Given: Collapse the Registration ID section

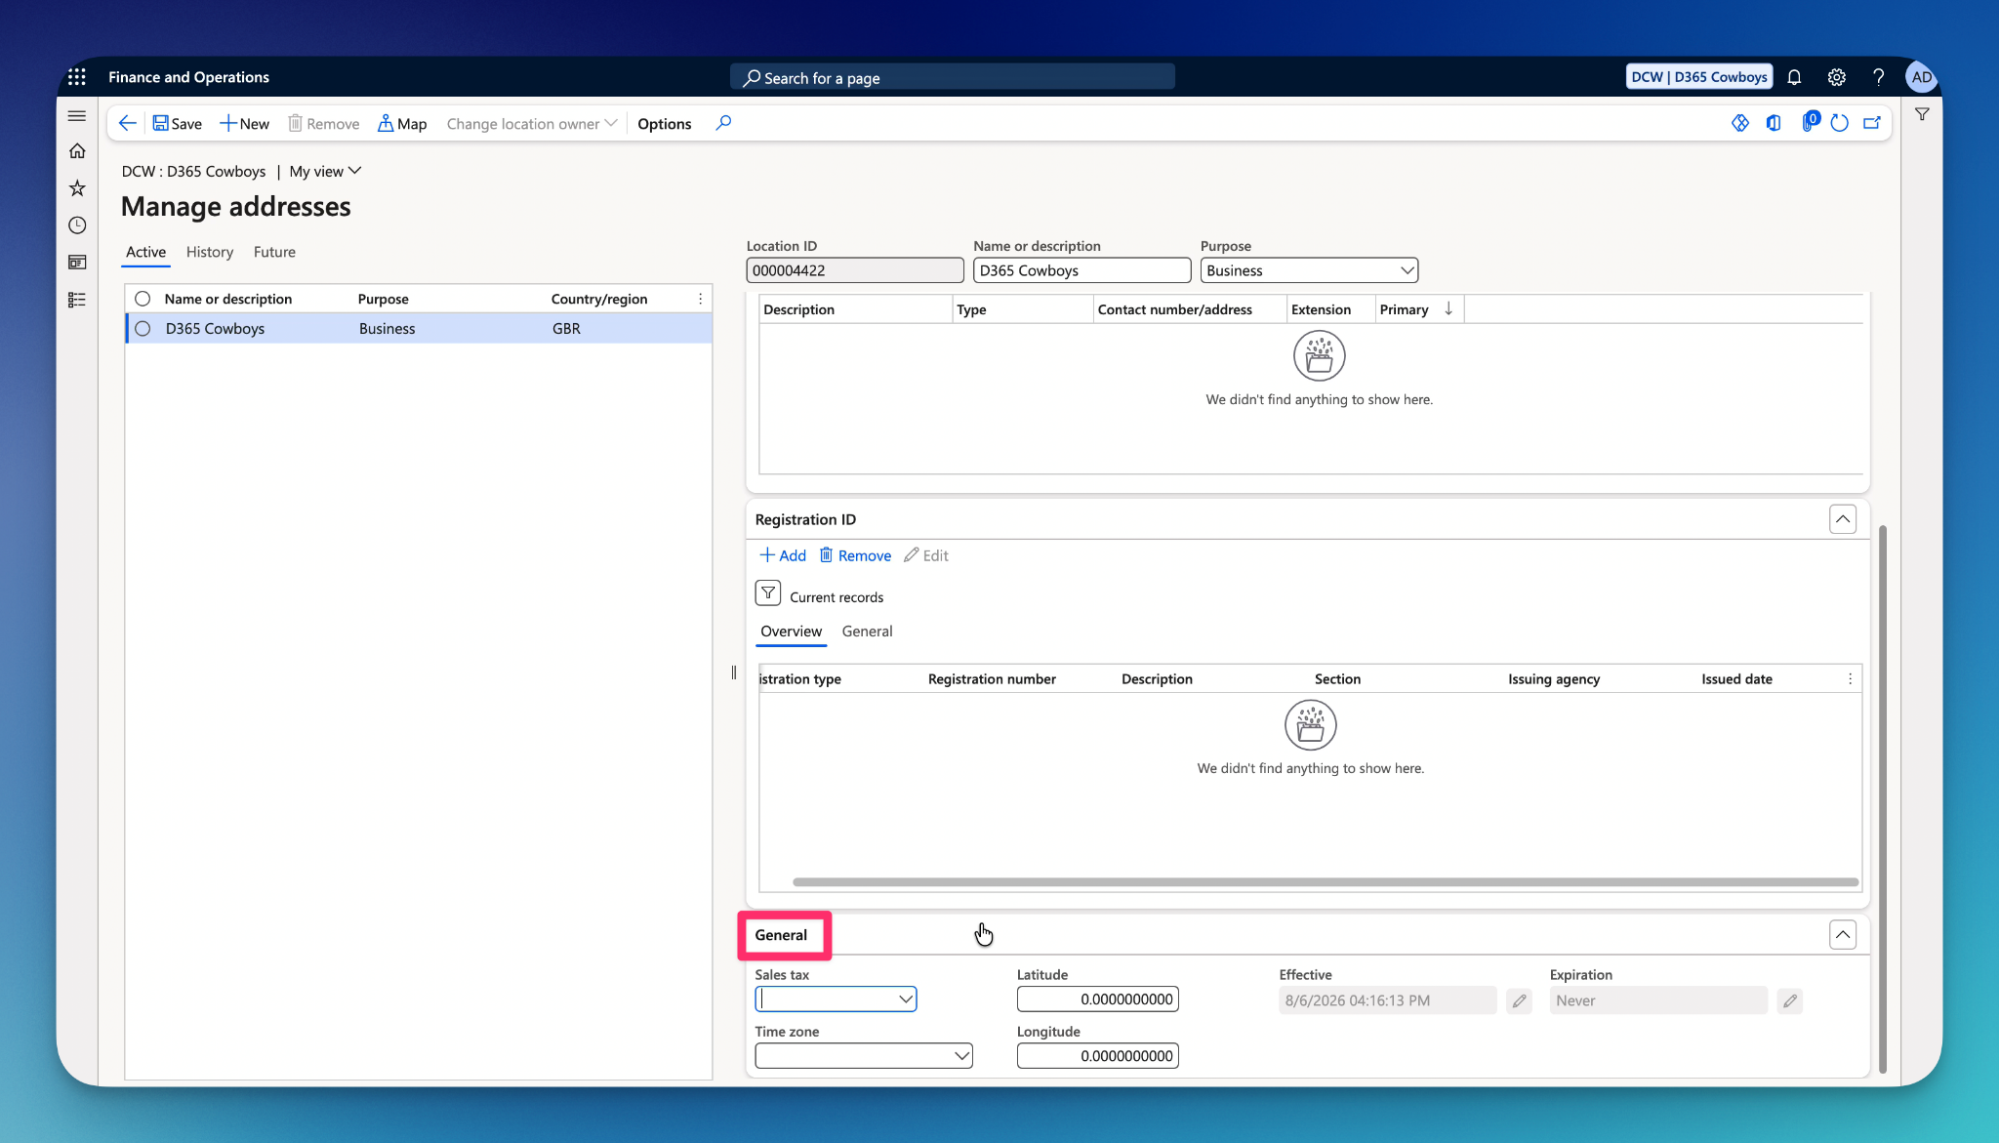Looking at the screenshot, I should click(x=1842, y=519).
